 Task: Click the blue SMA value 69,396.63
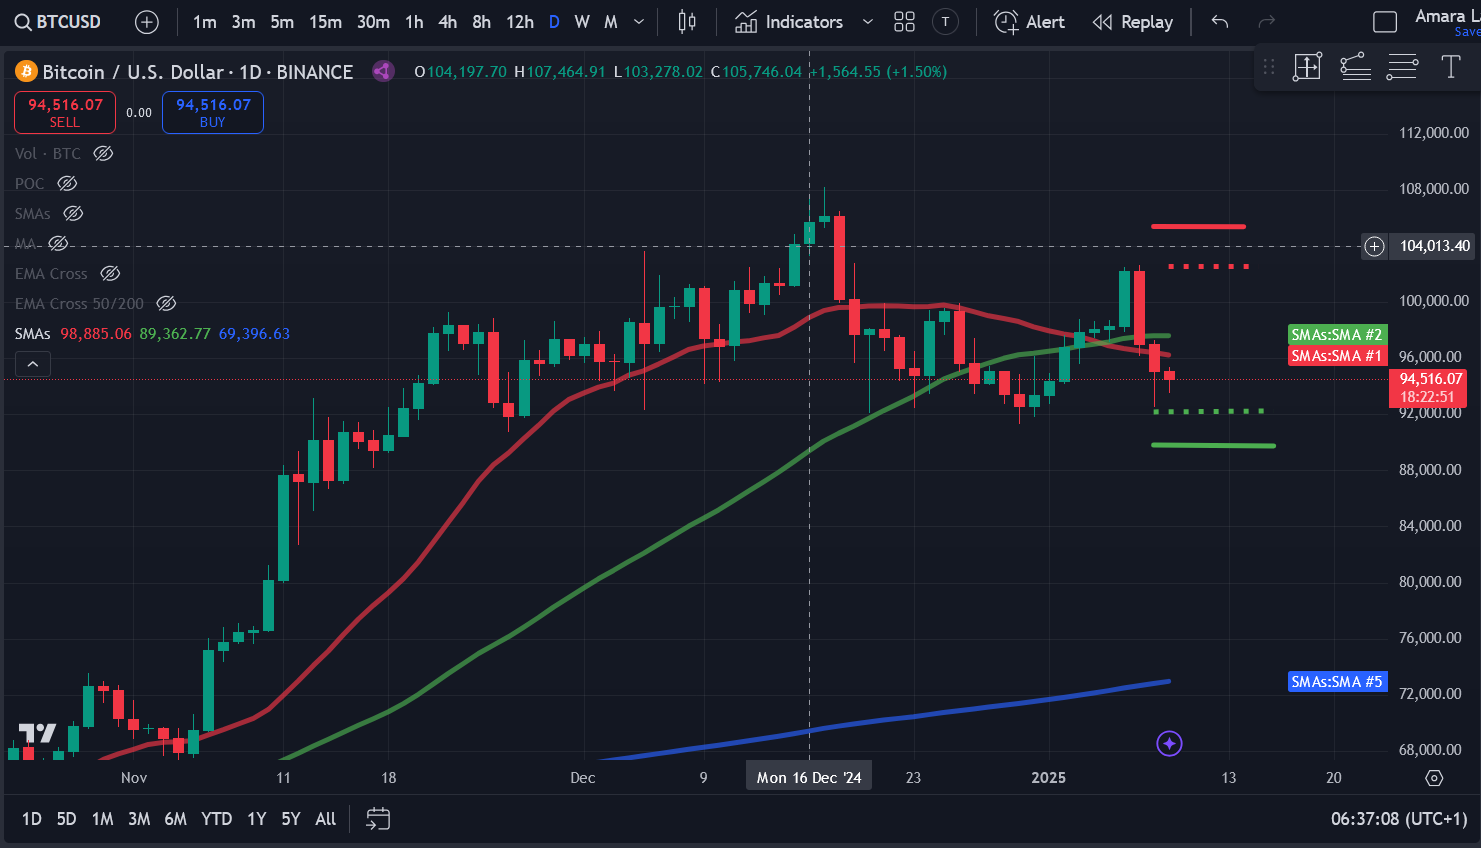pyautogui.click(x=254, y=333)
